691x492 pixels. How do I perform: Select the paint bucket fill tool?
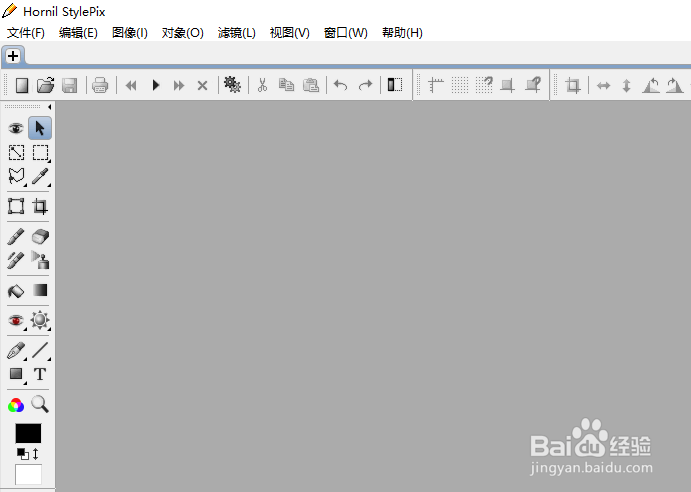[16, 291]
